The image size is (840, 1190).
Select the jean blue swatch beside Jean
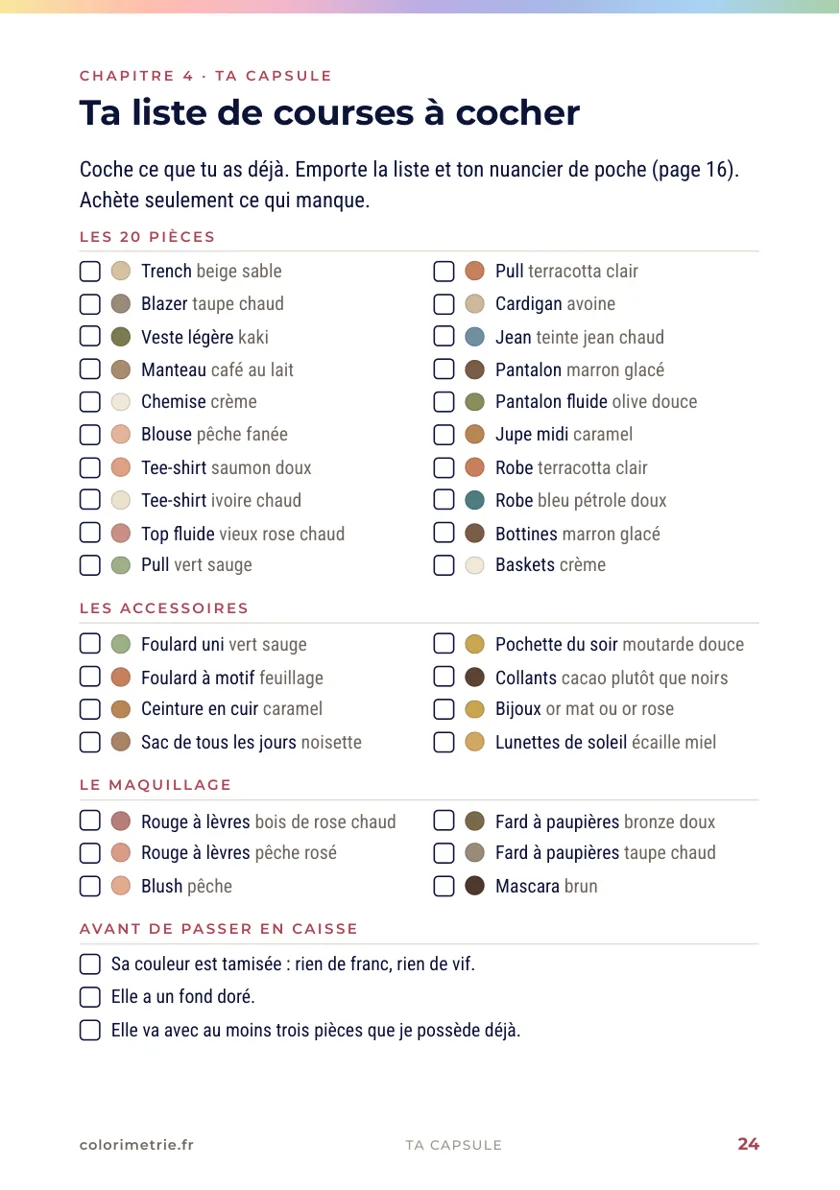475,337
